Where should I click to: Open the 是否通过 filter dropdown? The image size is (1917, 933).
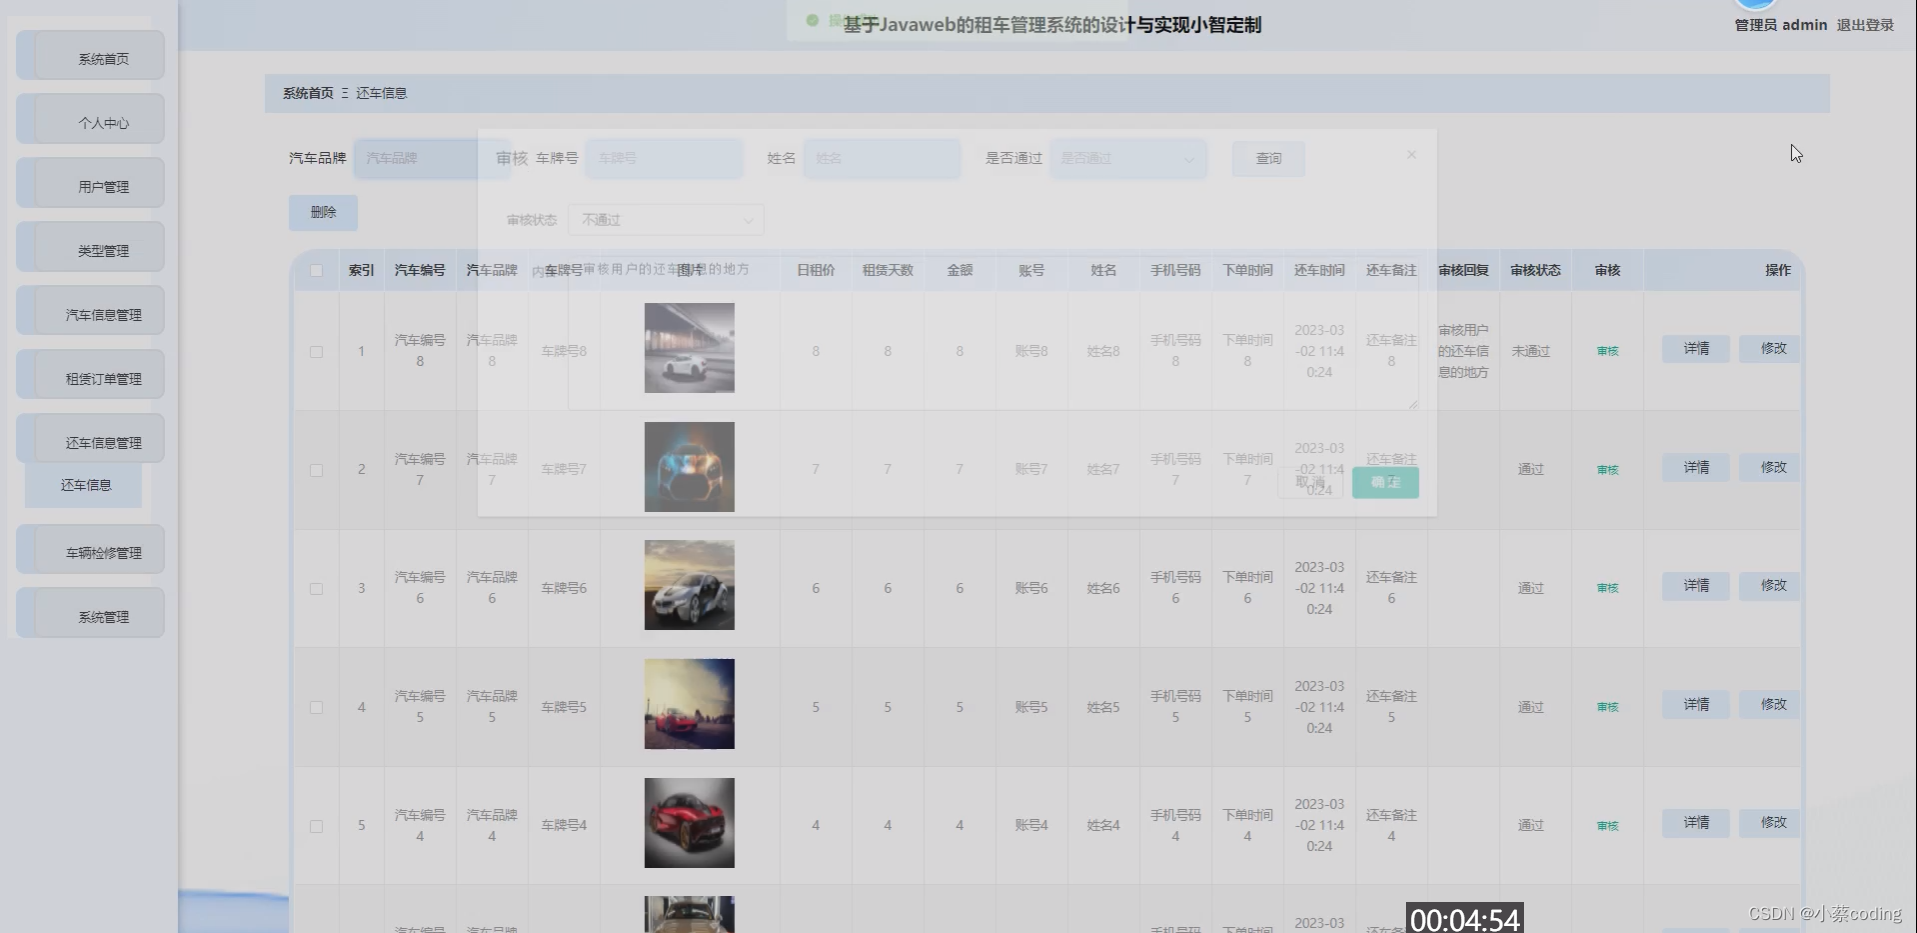coord(1128,158)
